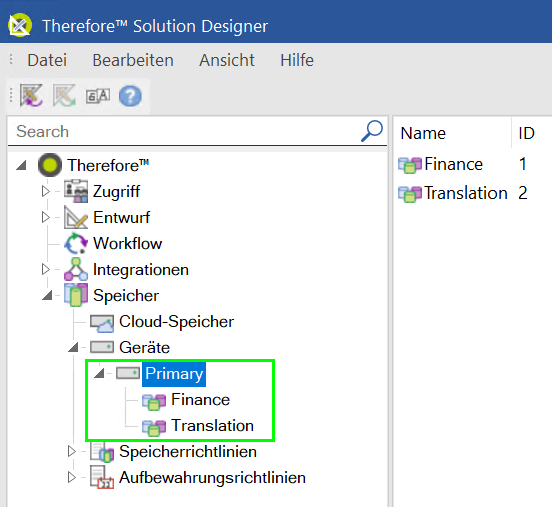Viewport: 552px width, 507px height.
Task: Click the Finance icon in the list pane
Action: click(x=410, y=165)
